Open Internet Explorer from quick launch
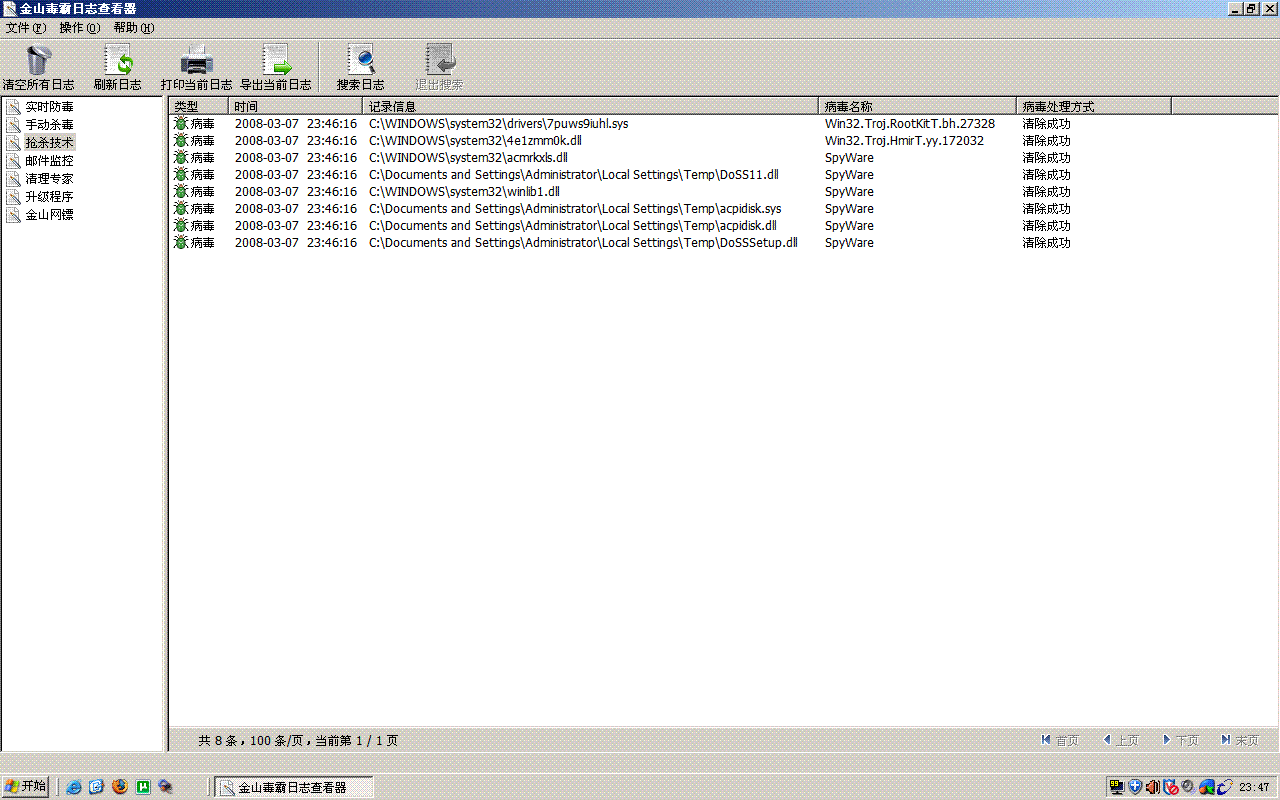Viewport: 1280px width, 800px height. pos(73,787)
